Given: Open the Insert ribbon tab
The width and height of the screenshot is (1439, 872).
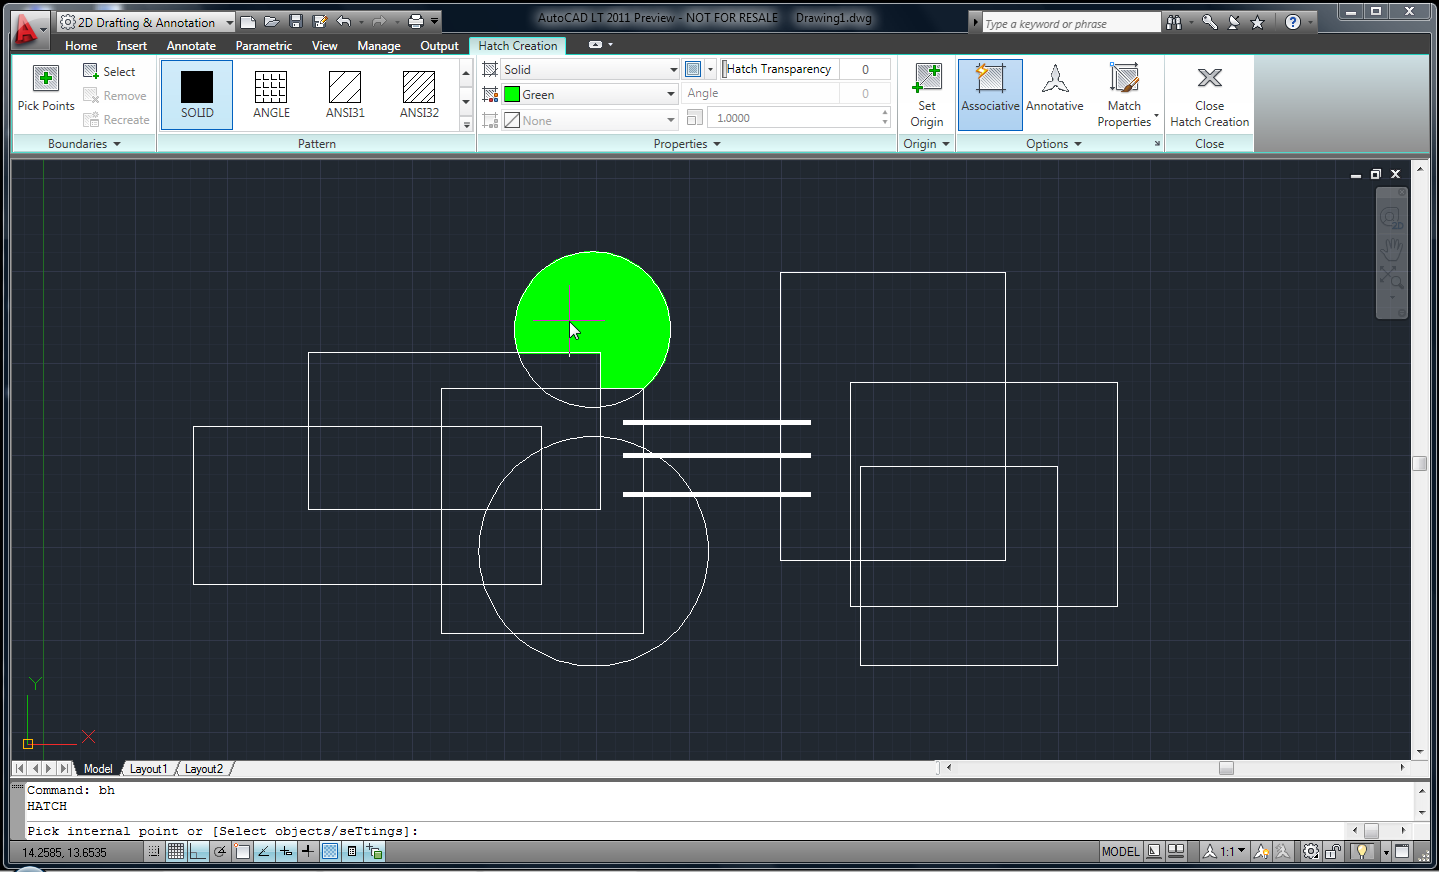Looking at the screenshot, I should click(x=131, y=46).
